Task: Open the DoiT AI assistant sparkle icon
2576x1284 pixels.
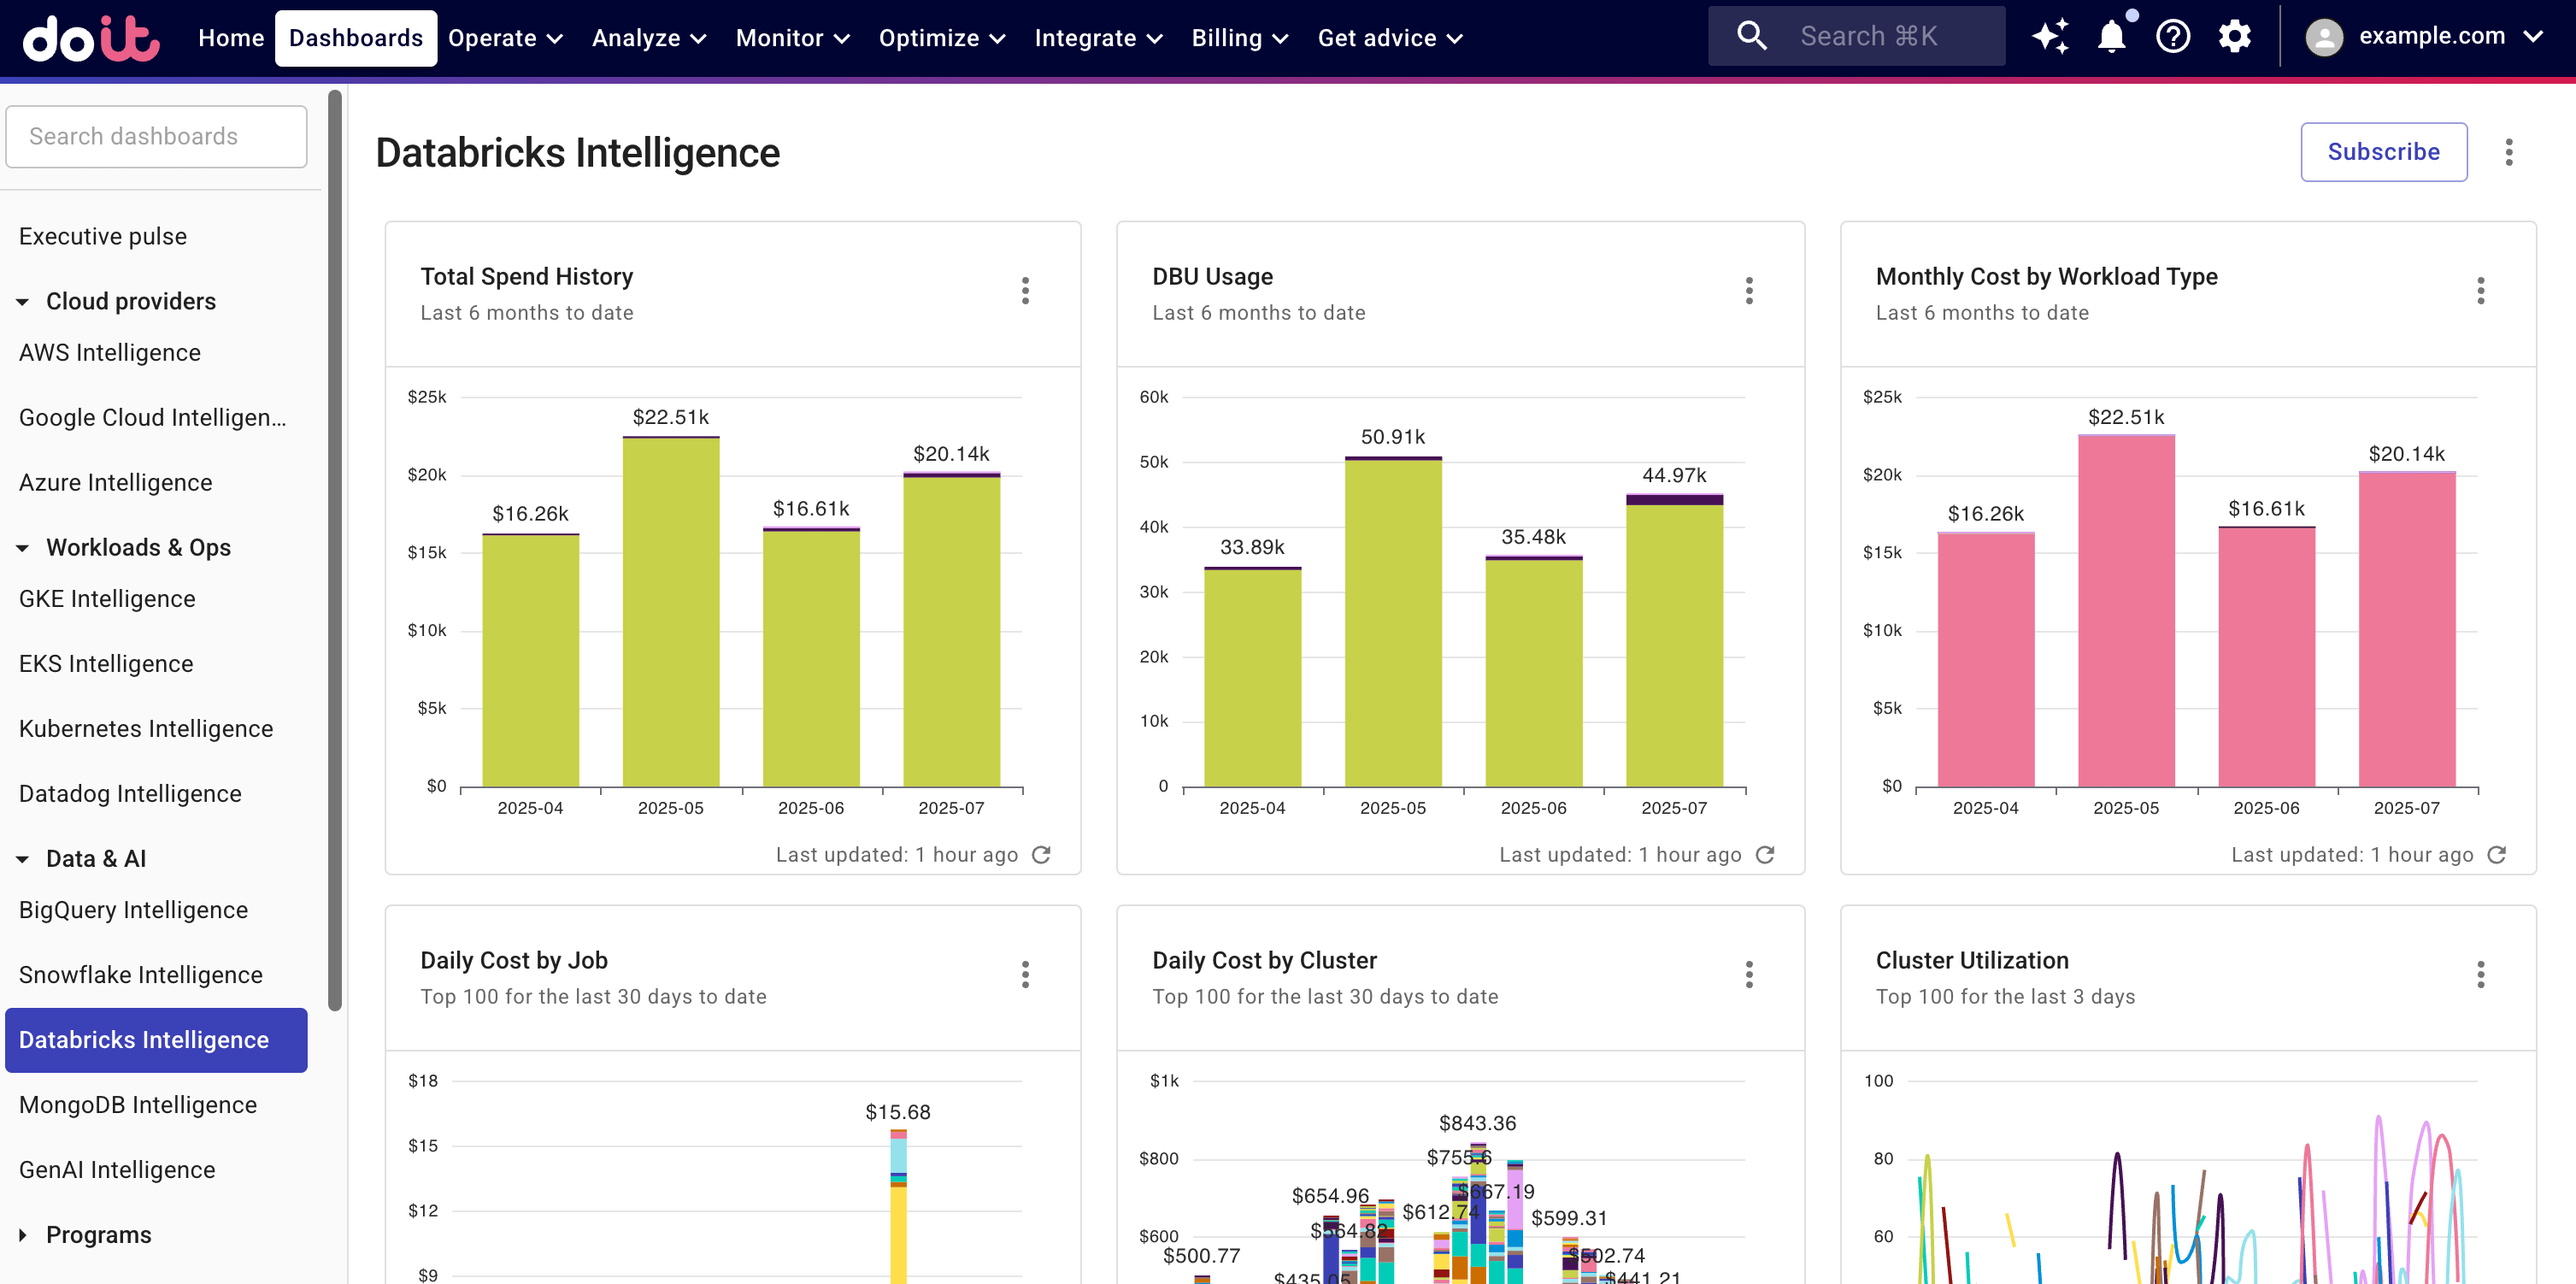Action: 2052,36
